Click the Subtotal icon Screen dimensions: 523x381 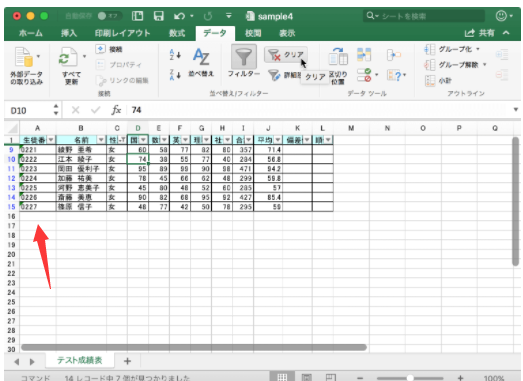pyautogui.click(x=430, y=80)
